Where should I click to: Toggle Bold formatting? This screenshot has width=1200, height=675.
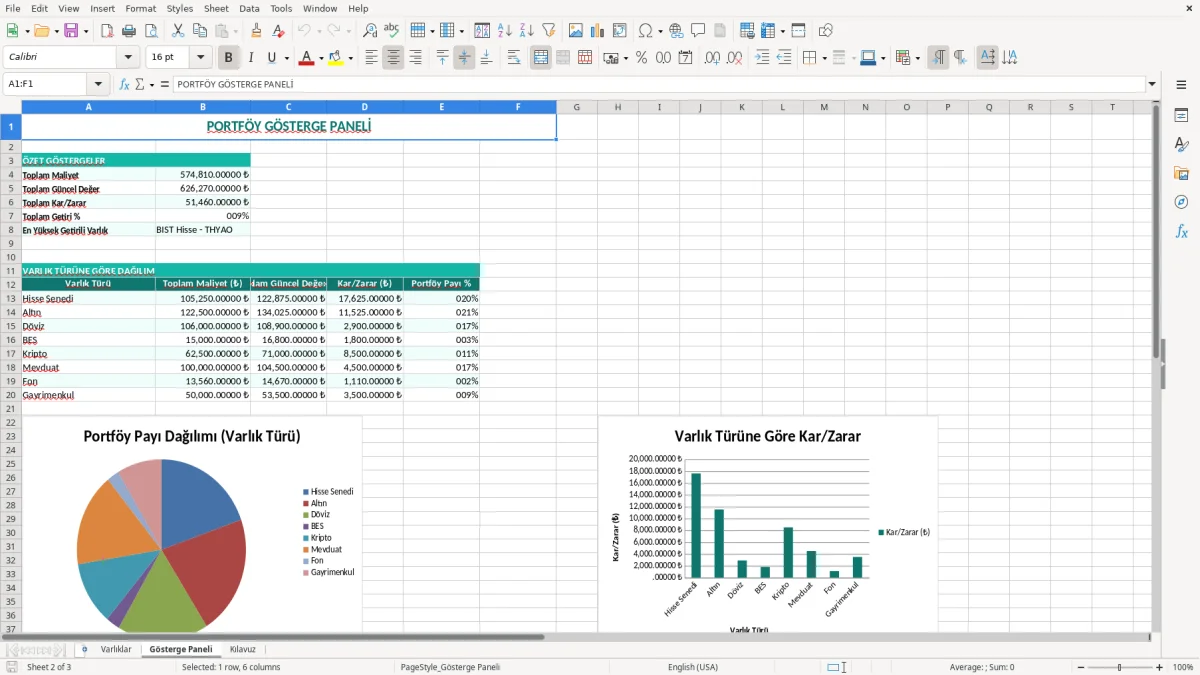[229, 58]
